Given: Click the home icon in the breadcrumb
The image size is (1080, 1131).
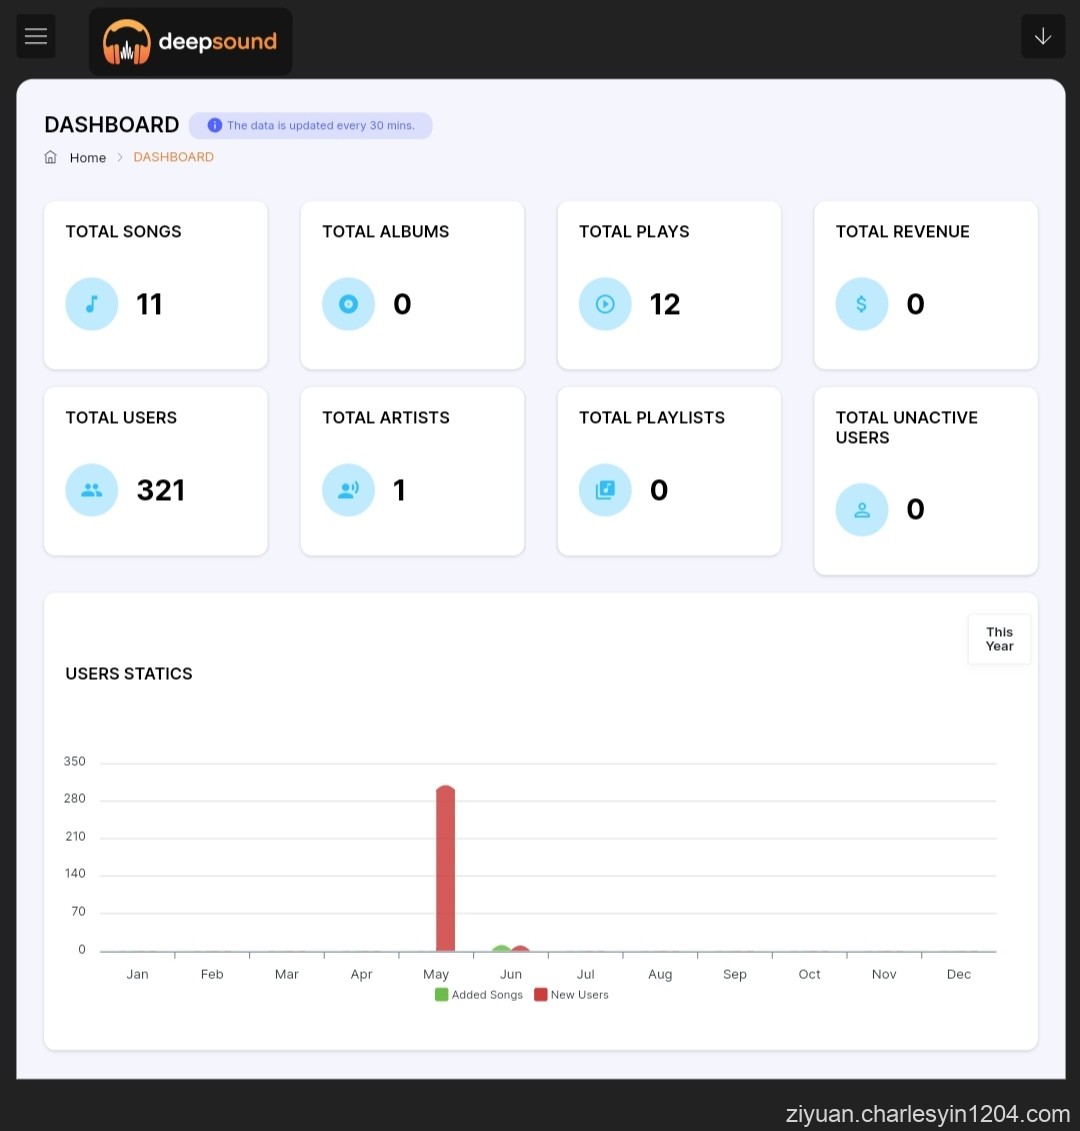Looking at the screenshot, I should pos(51,157).
